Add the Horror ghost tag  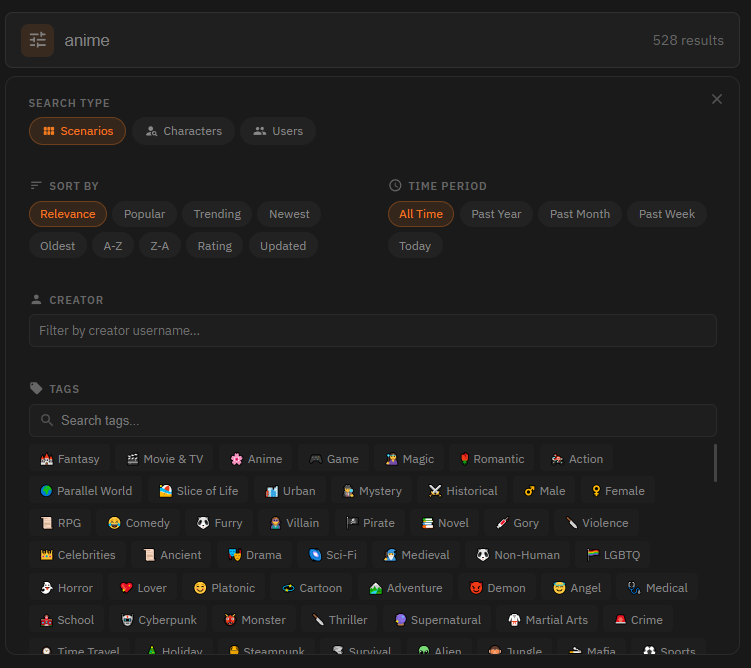(x=66, y=588)
